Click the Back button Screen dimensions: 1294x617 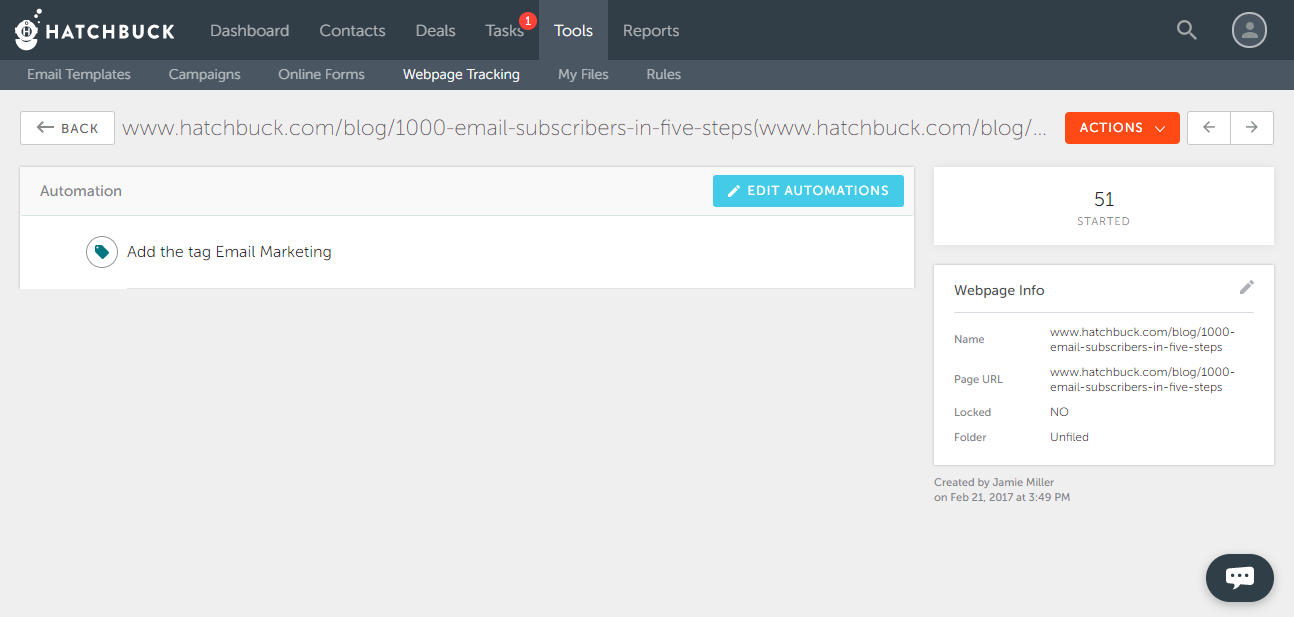click(x=67, y=128)
